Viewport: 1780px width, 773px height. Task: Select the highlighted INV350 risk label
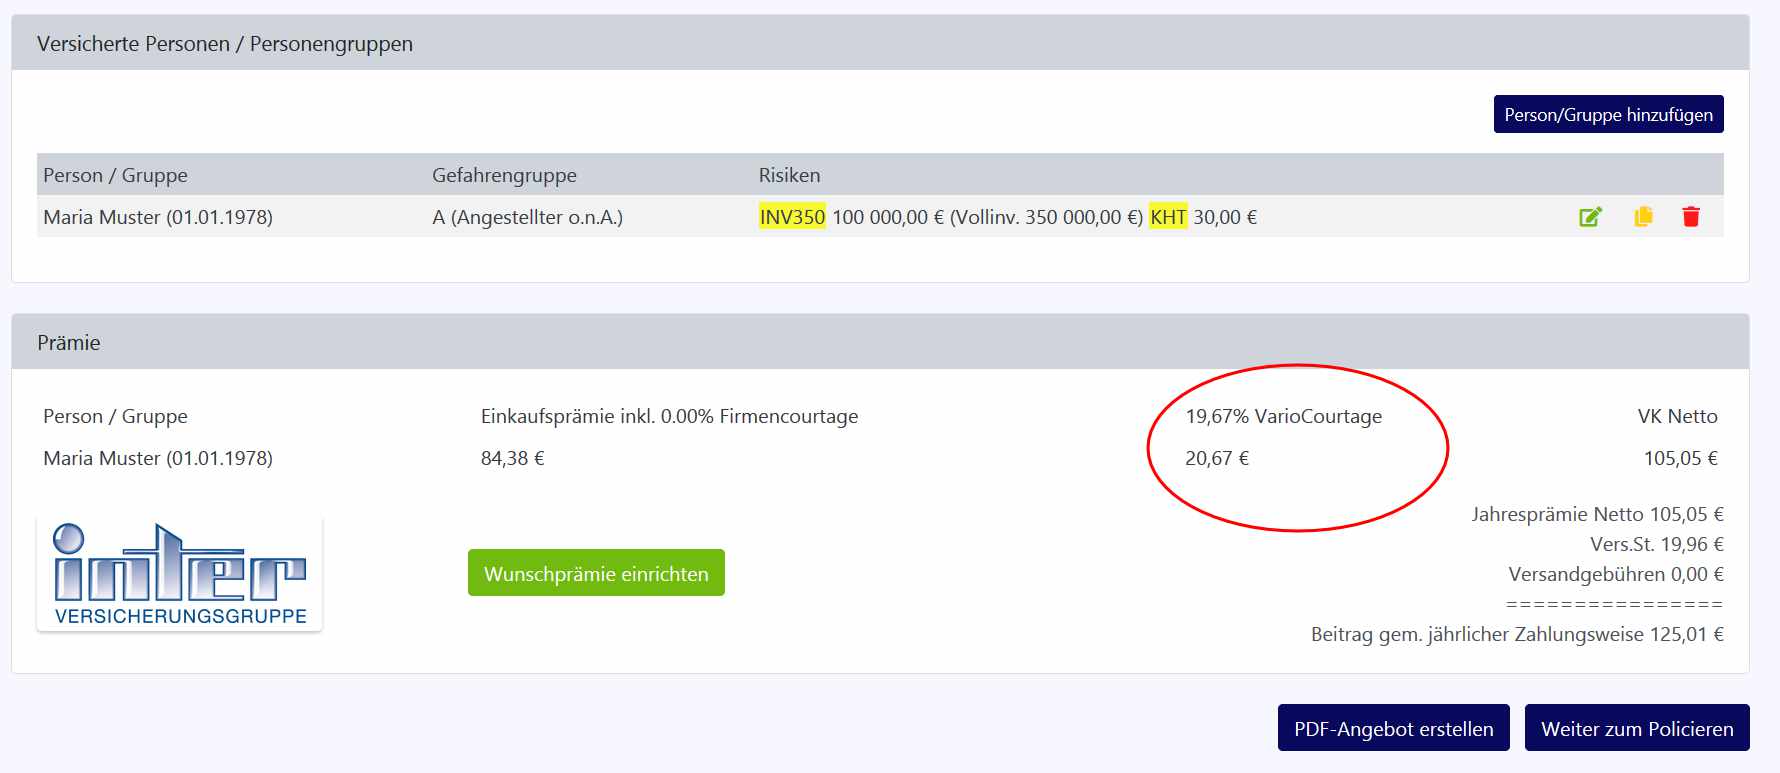pyautogui.click(x=792, y=217)
